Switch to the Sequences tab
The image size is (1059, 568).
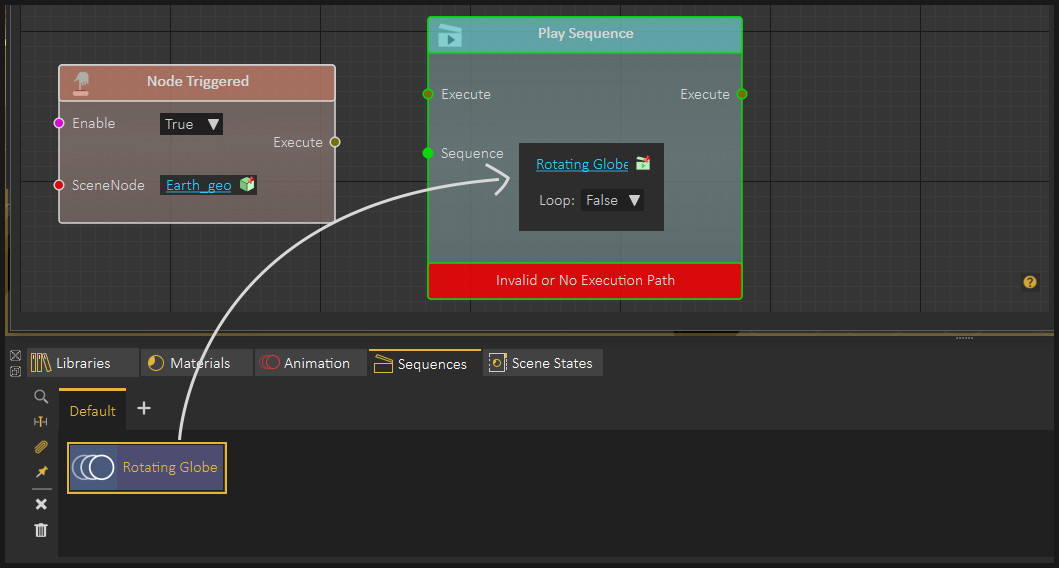pyautogui.click(x=425, y=363)
